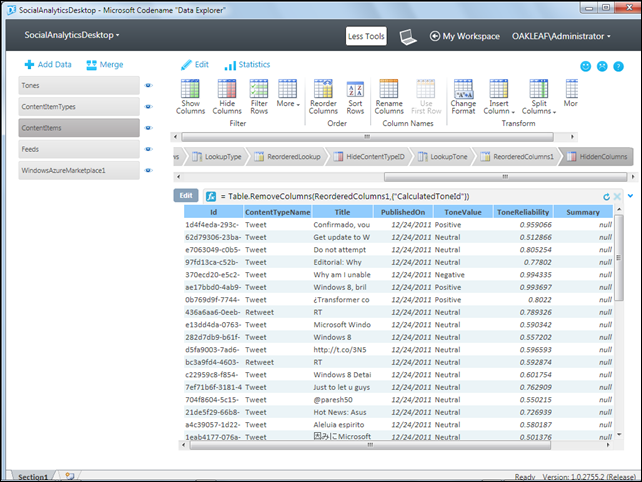This screenshot has width=642, height=482.
Task: Click the Less Tools button
Action: coord(366,37)
